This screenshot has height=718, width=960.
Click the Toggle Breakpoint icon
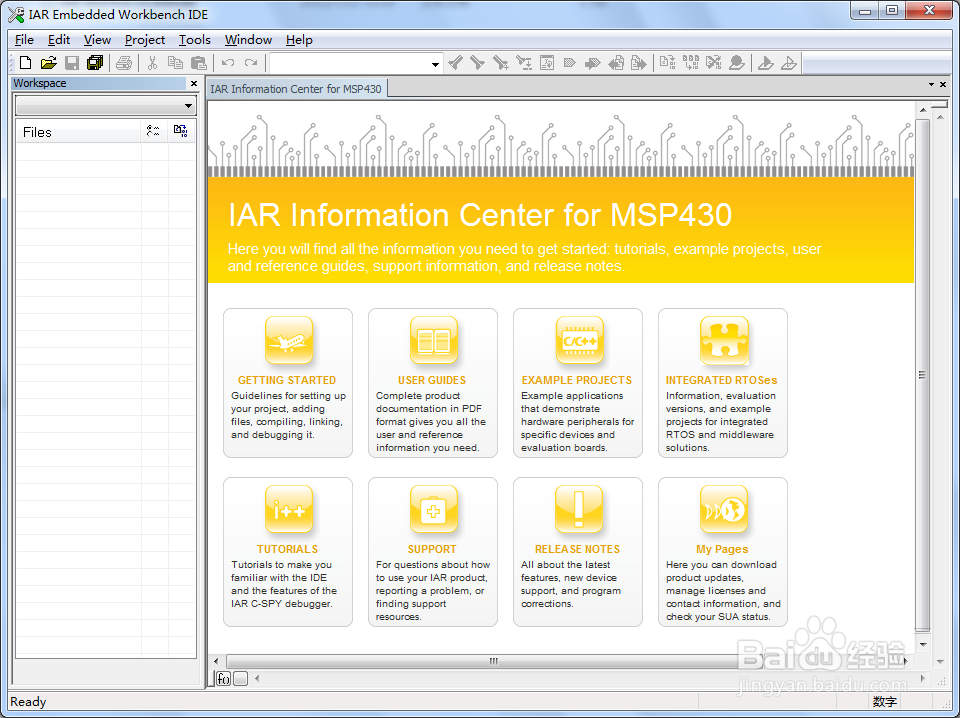737,62
